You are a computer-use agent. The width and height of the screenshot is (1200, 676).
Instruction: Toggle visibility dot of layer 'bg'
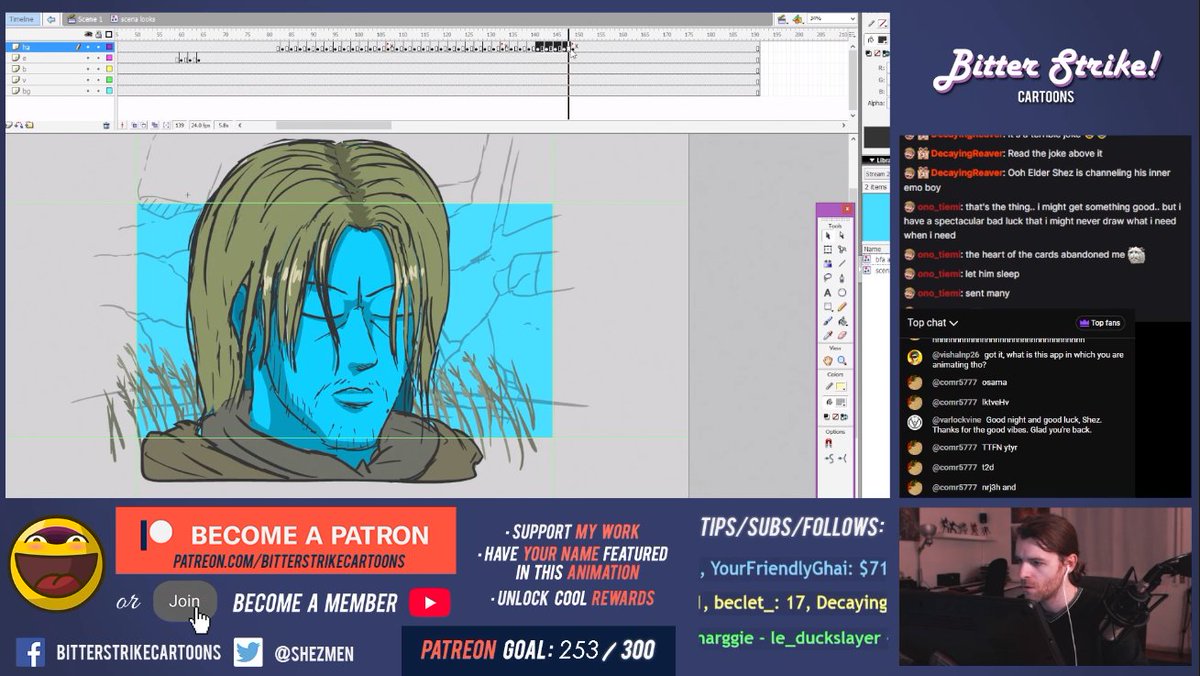click(x=88, y=91)
